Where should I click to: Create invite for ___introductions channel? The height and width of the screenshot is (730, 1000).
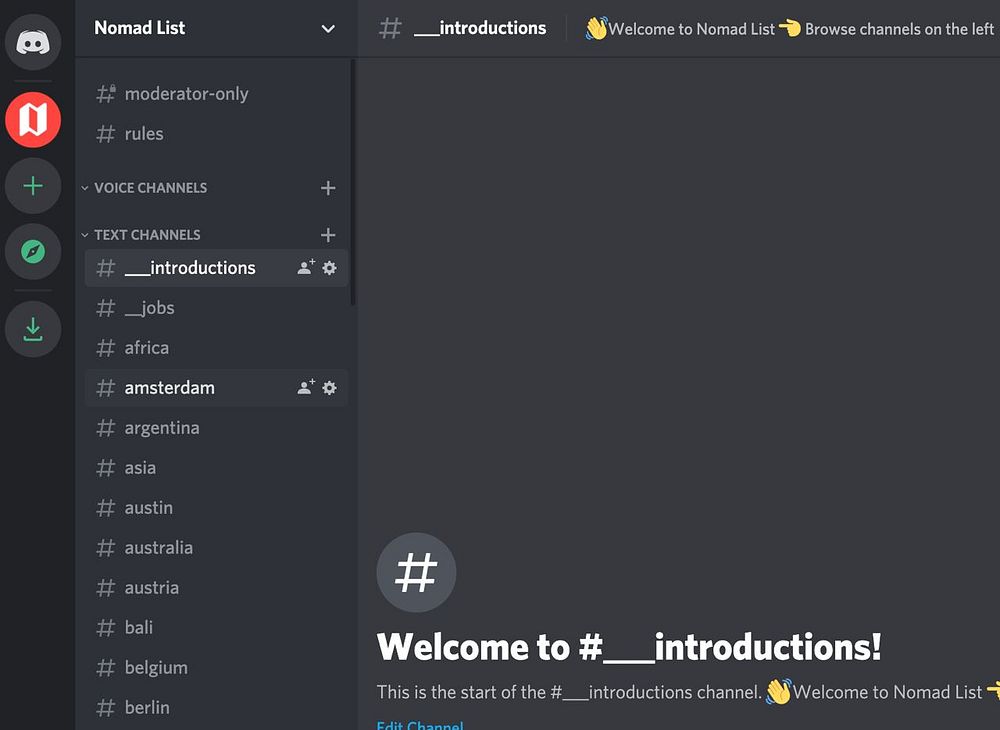pyautogui.click(x=306, y=268)
